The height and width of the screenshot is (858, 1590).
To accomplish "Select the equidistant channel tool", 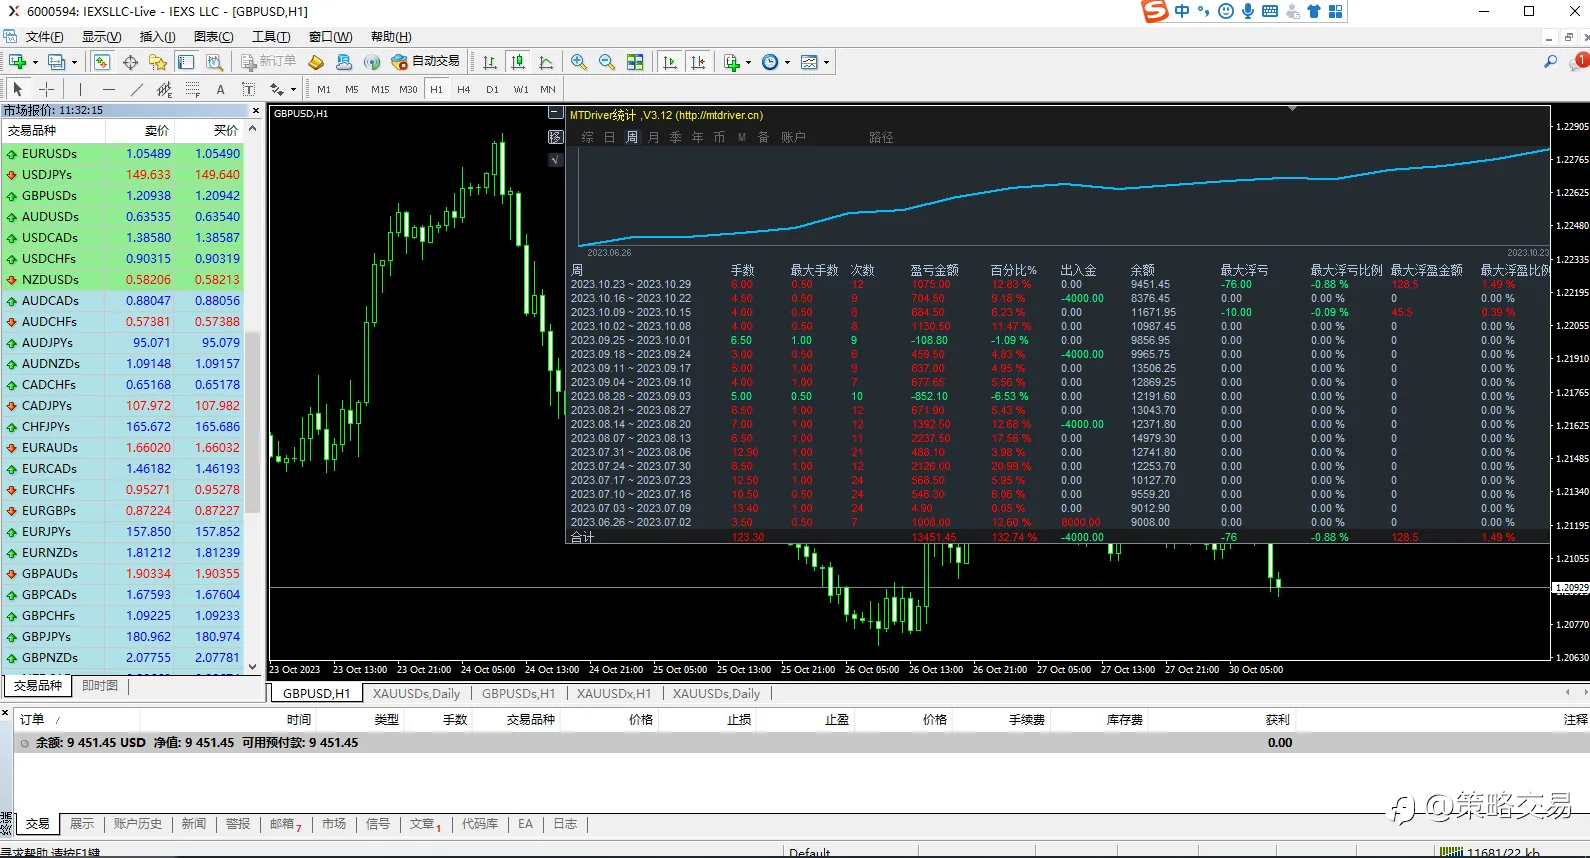I will tap(164, 89).
